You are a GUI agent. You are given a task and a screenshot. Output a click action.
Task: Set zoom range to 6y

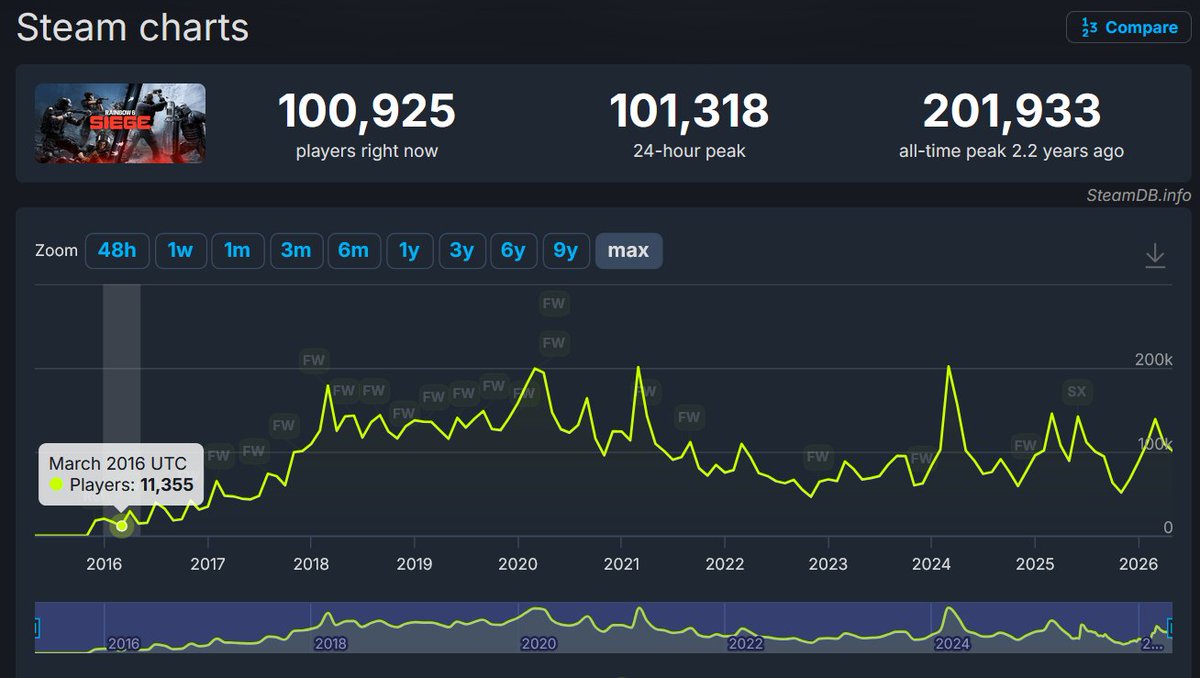click(x=514, y=251)
